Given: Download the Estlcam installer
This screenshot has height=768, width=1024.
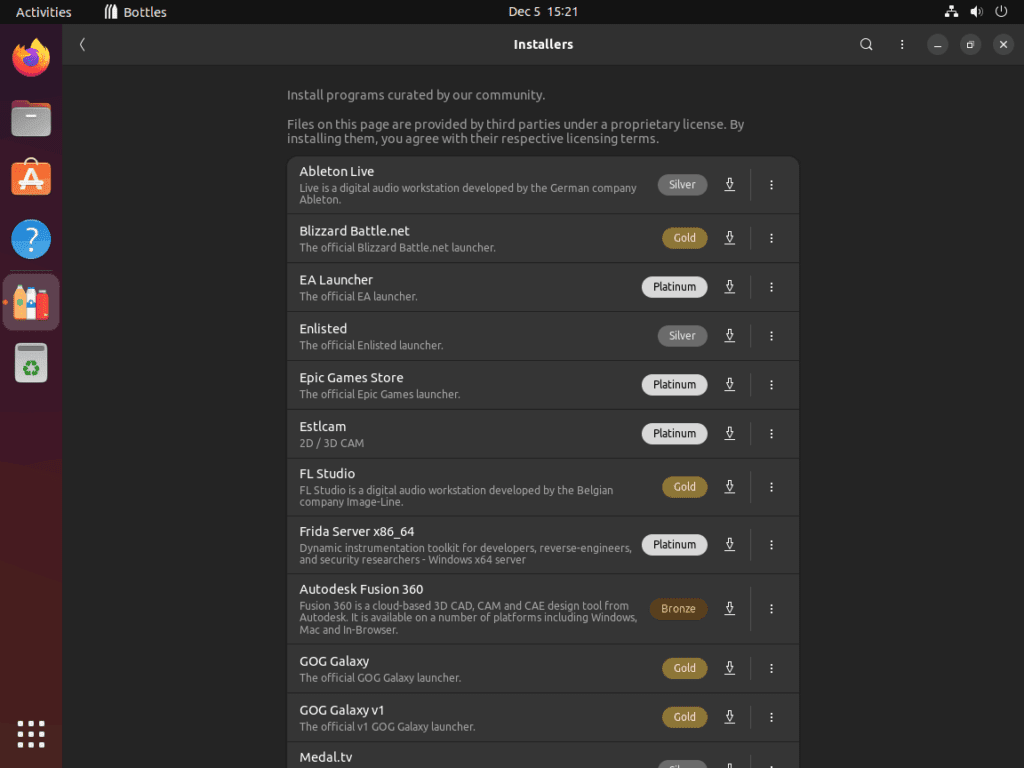Looking at the screenshot, I should pyautogui.click(x=729, y=433).
